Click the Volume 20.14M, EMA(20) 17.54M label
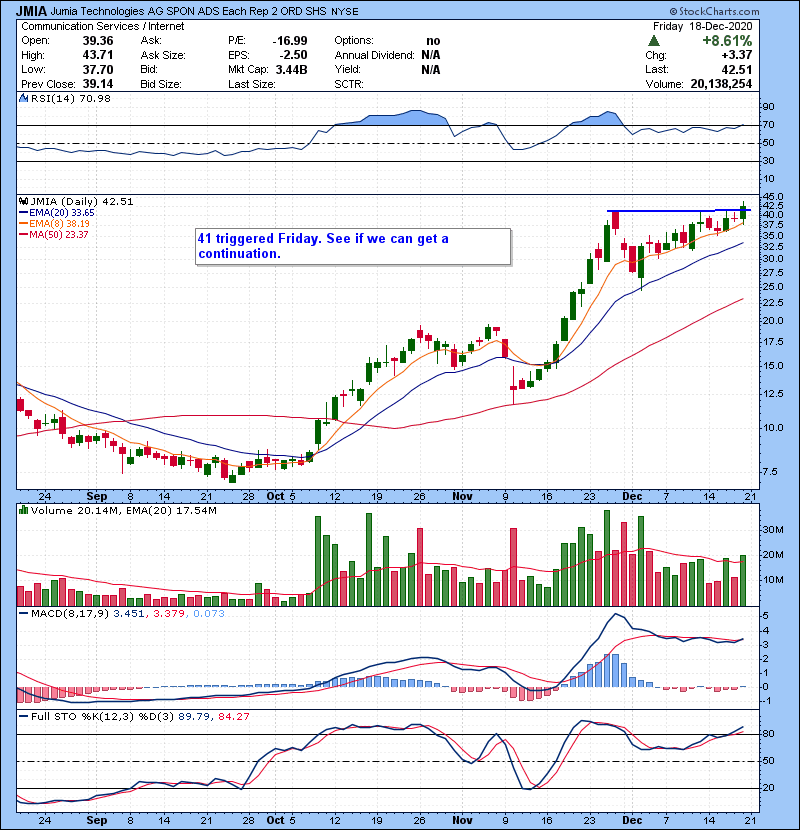Viewport: 800px width, 830px height. tap(124, 511)
